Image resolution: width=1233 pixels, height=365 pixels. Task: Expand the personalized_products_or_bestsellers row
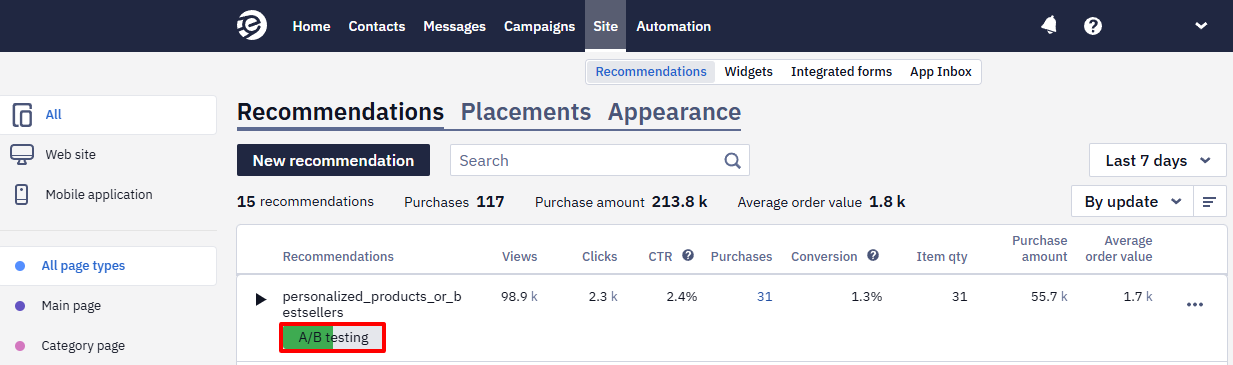[x=261, y=299]
